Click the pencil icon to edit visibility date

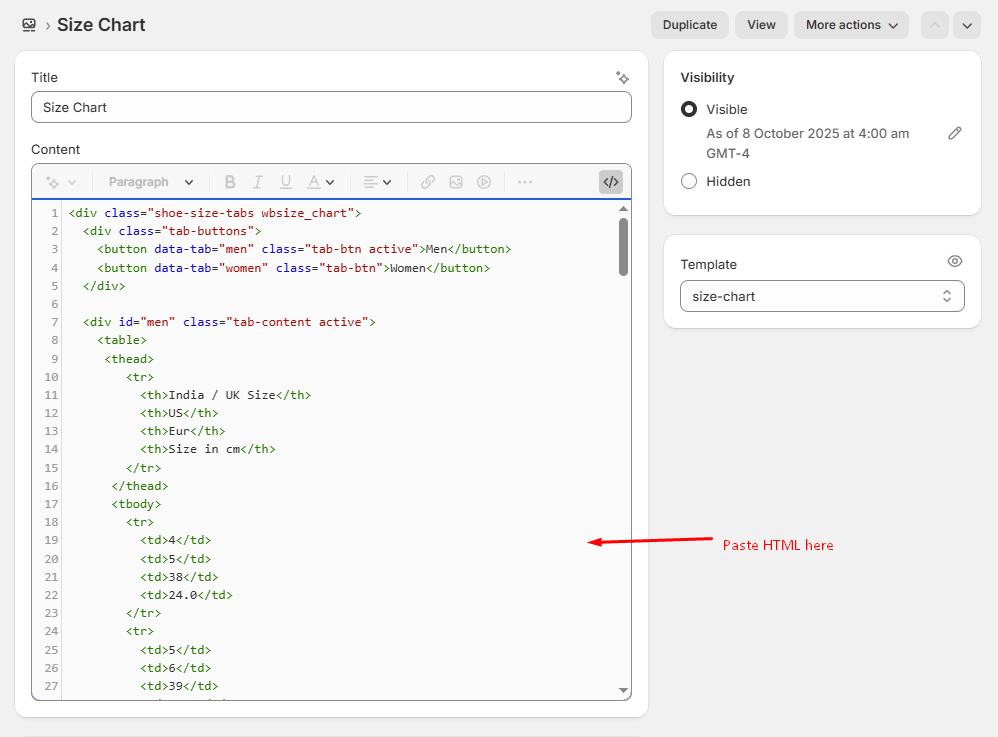click(x=955, y=133)
